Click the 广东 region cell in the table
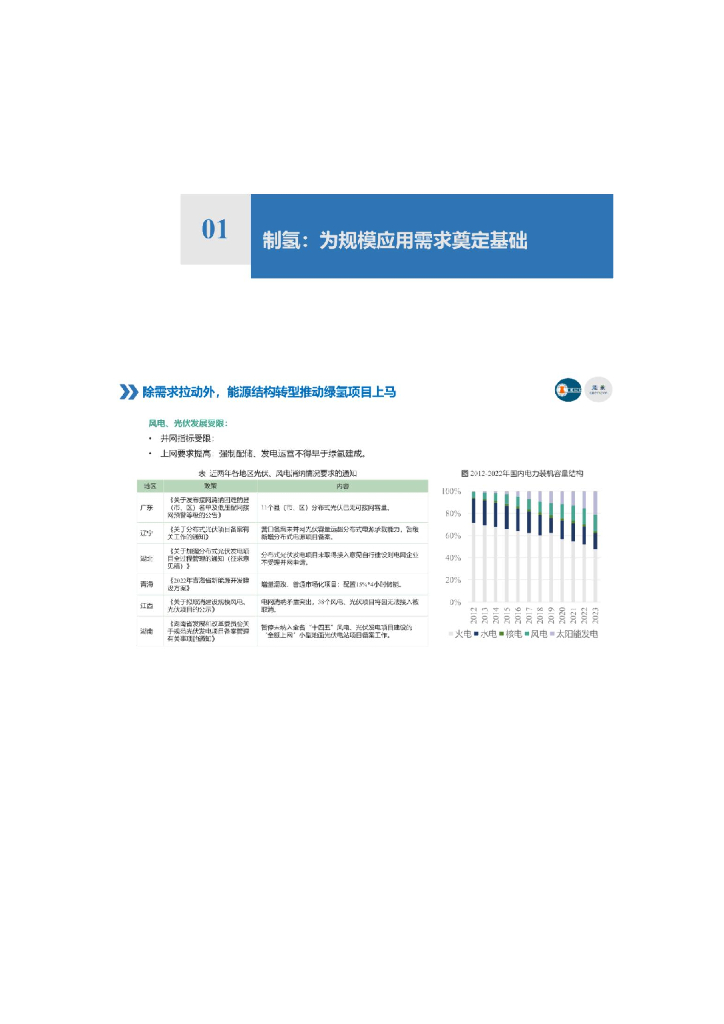Screen dimensions: 724x1024 (x=150, y=507)
